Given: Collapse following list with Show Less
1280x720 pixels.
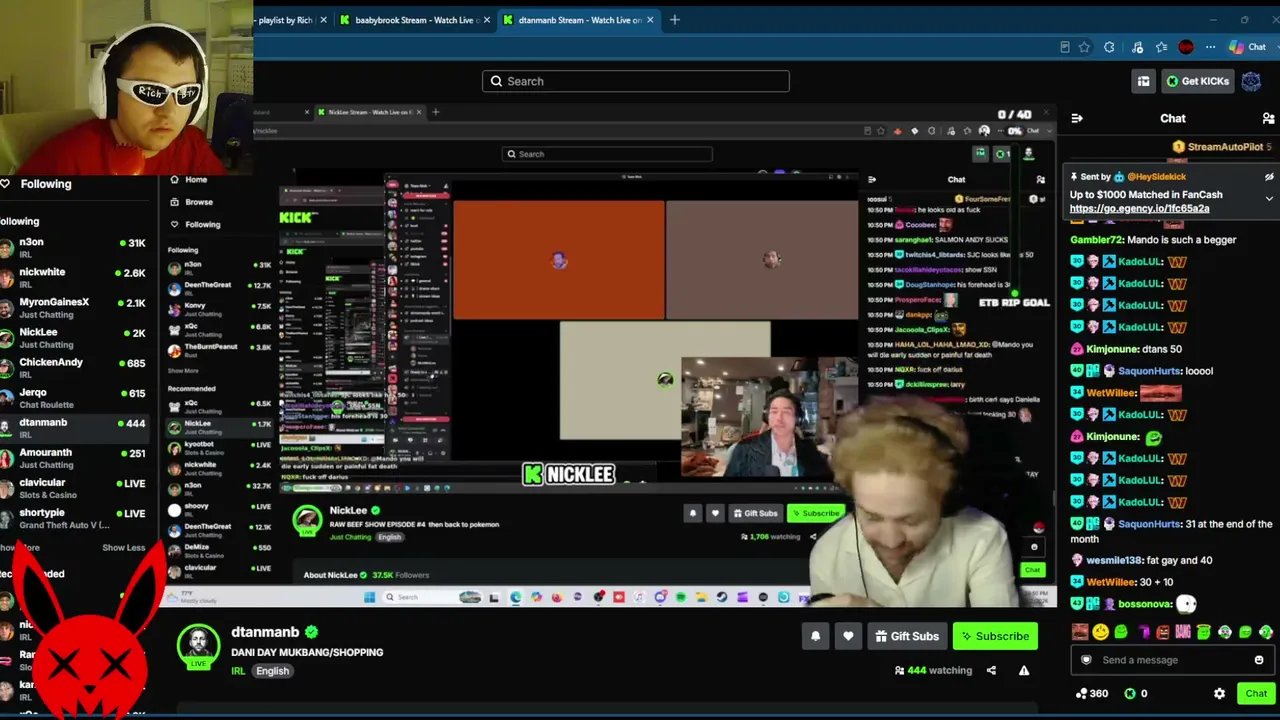Looking at the screenshot, I should click(123, 548).
